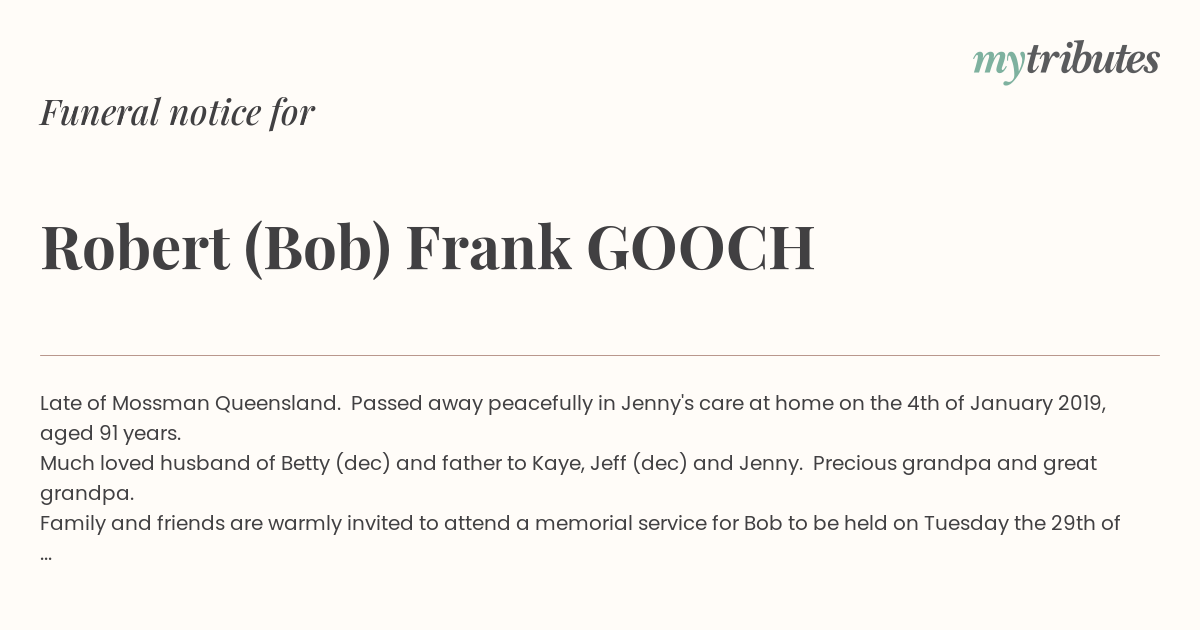The height and width of the screenshot is (630, 1200).
Task: Expand the truncated text via the ellipsis
Action: point(46,556)
